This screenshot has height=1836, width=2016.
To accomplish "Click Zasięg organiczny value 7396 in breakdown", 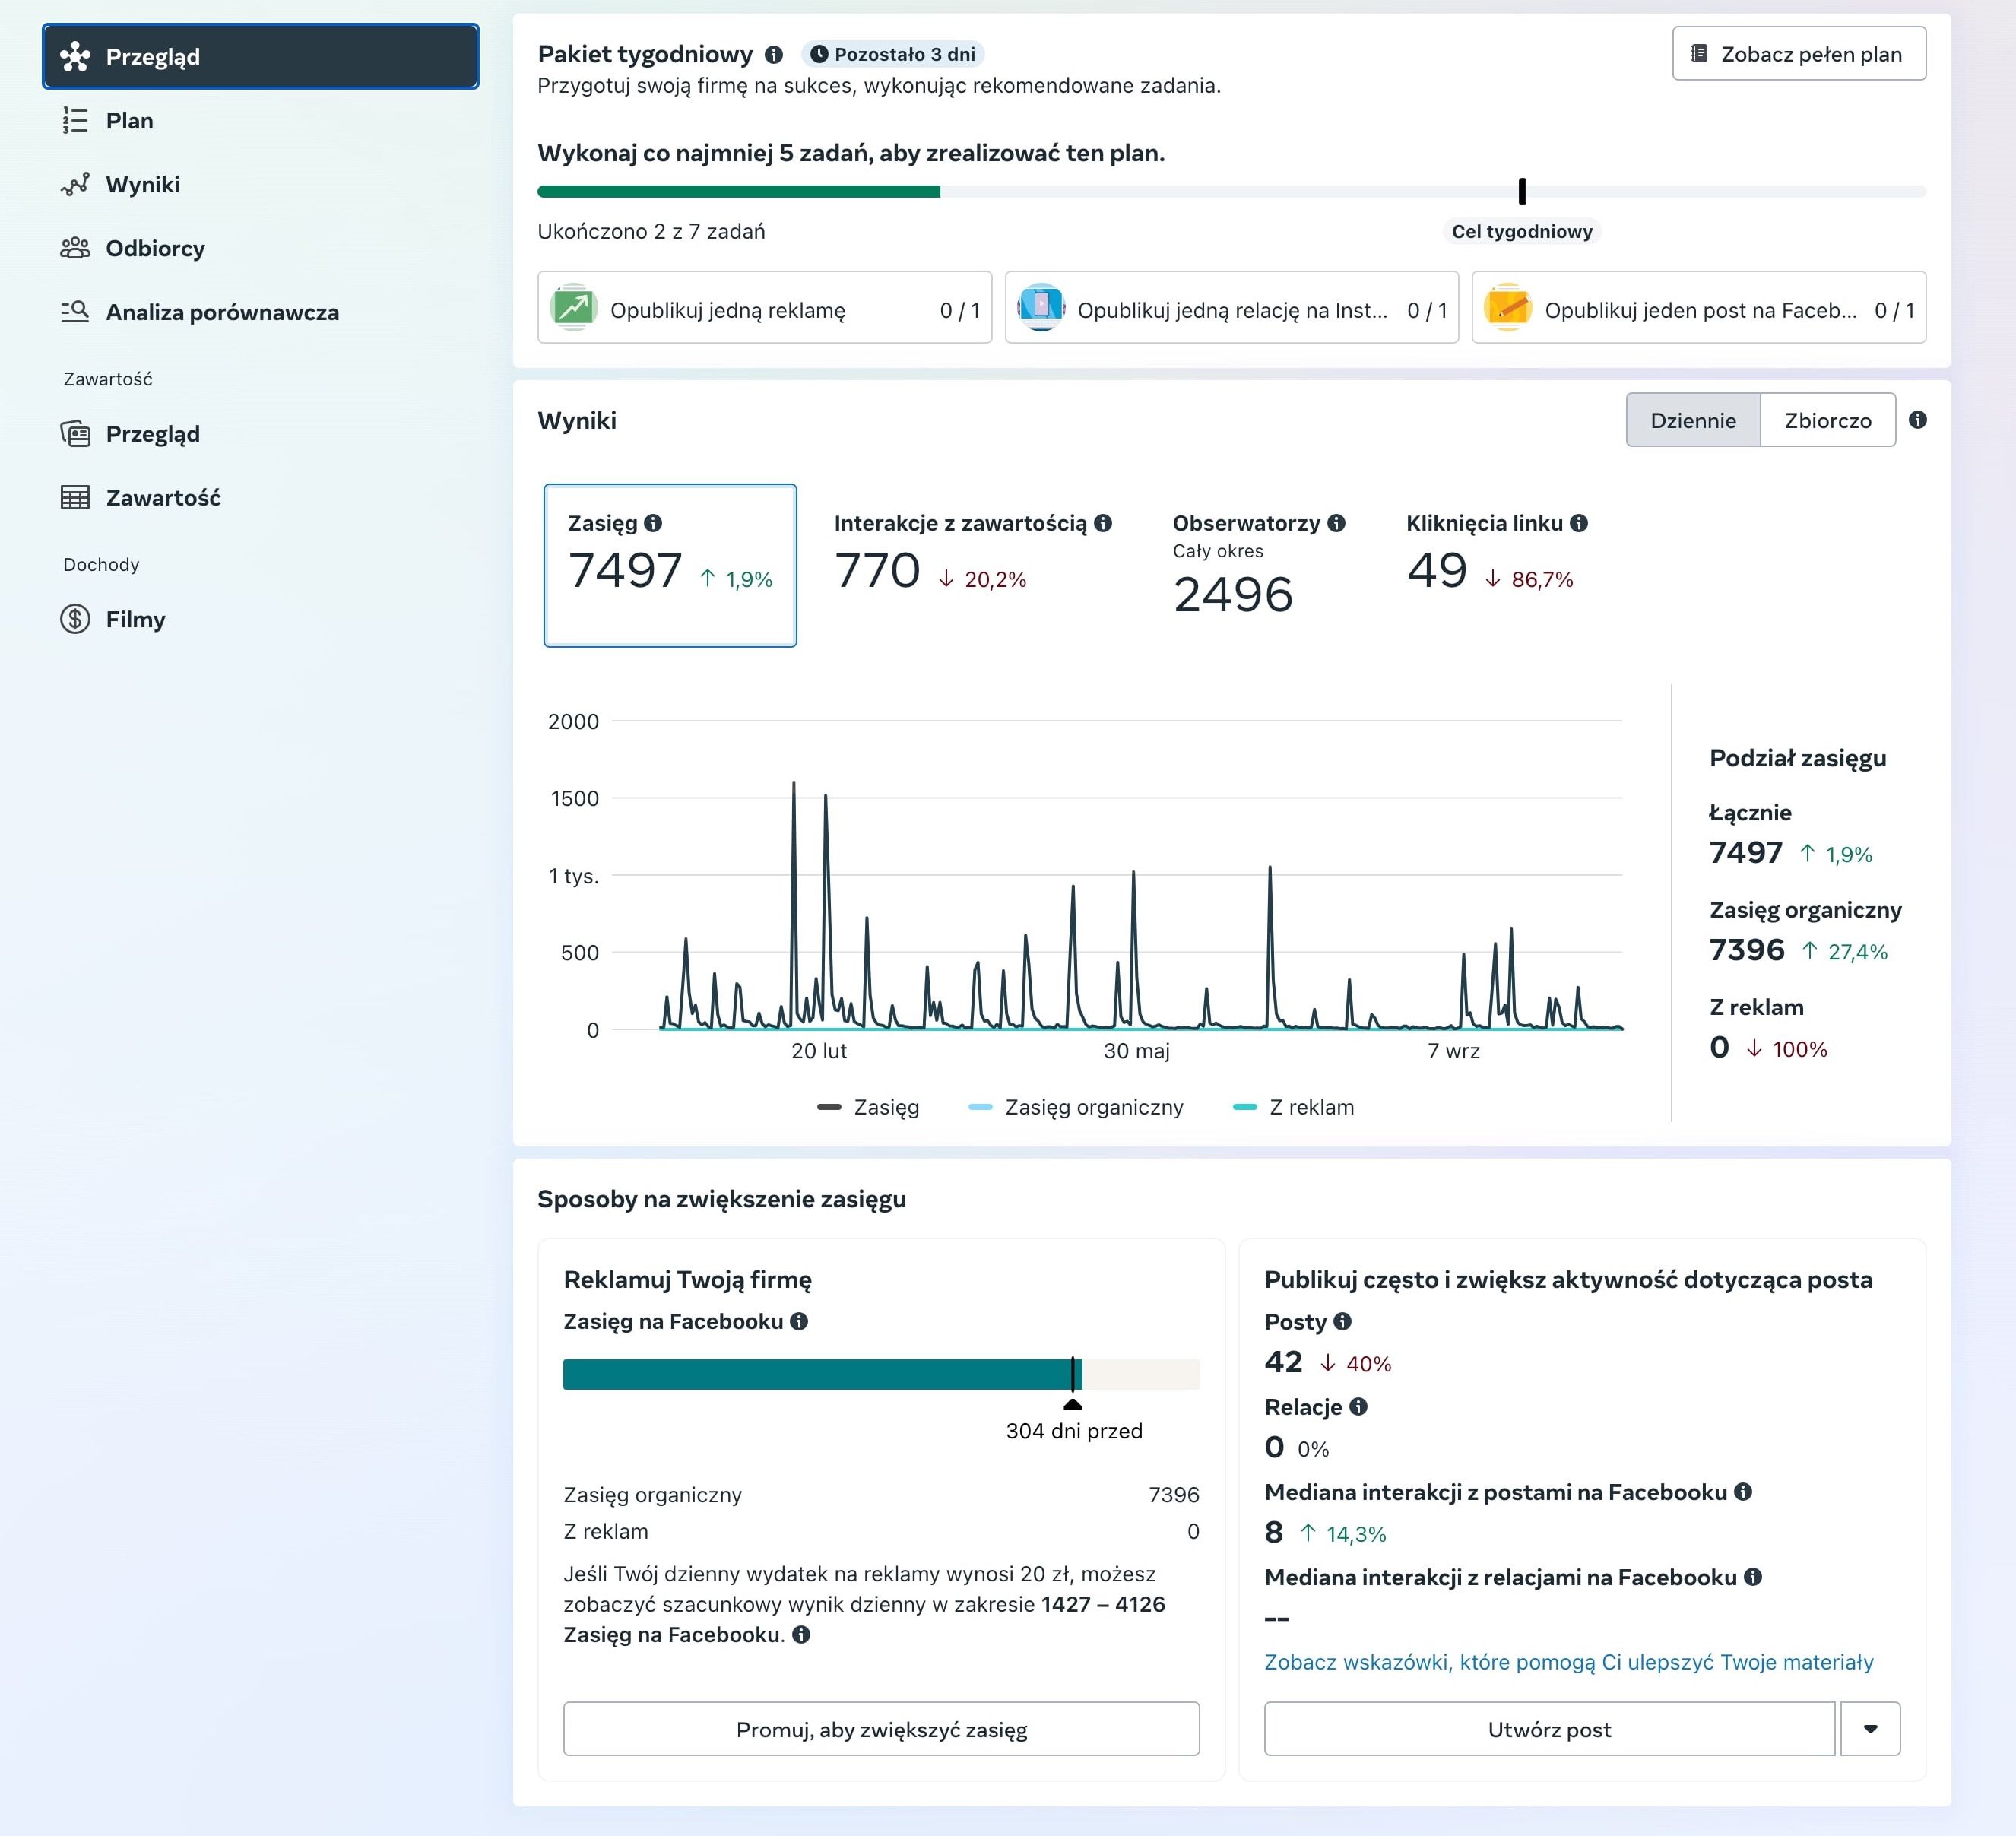I will point(1747,949).
